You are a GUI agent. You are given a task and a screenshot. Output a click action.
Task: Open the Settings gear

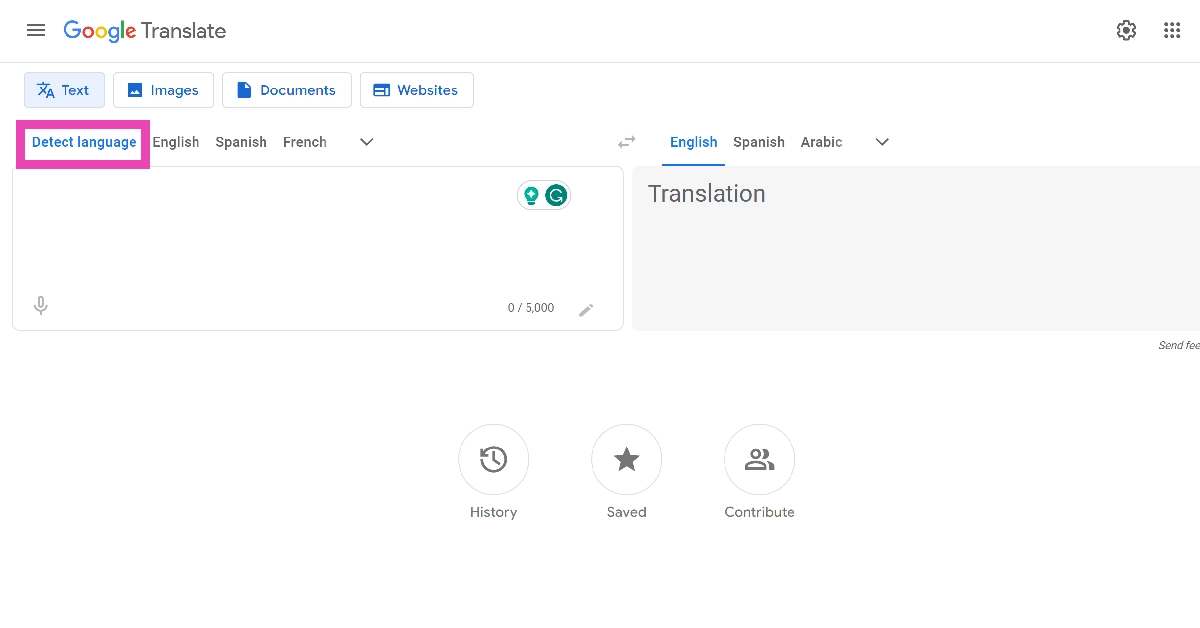[1126, 30]
